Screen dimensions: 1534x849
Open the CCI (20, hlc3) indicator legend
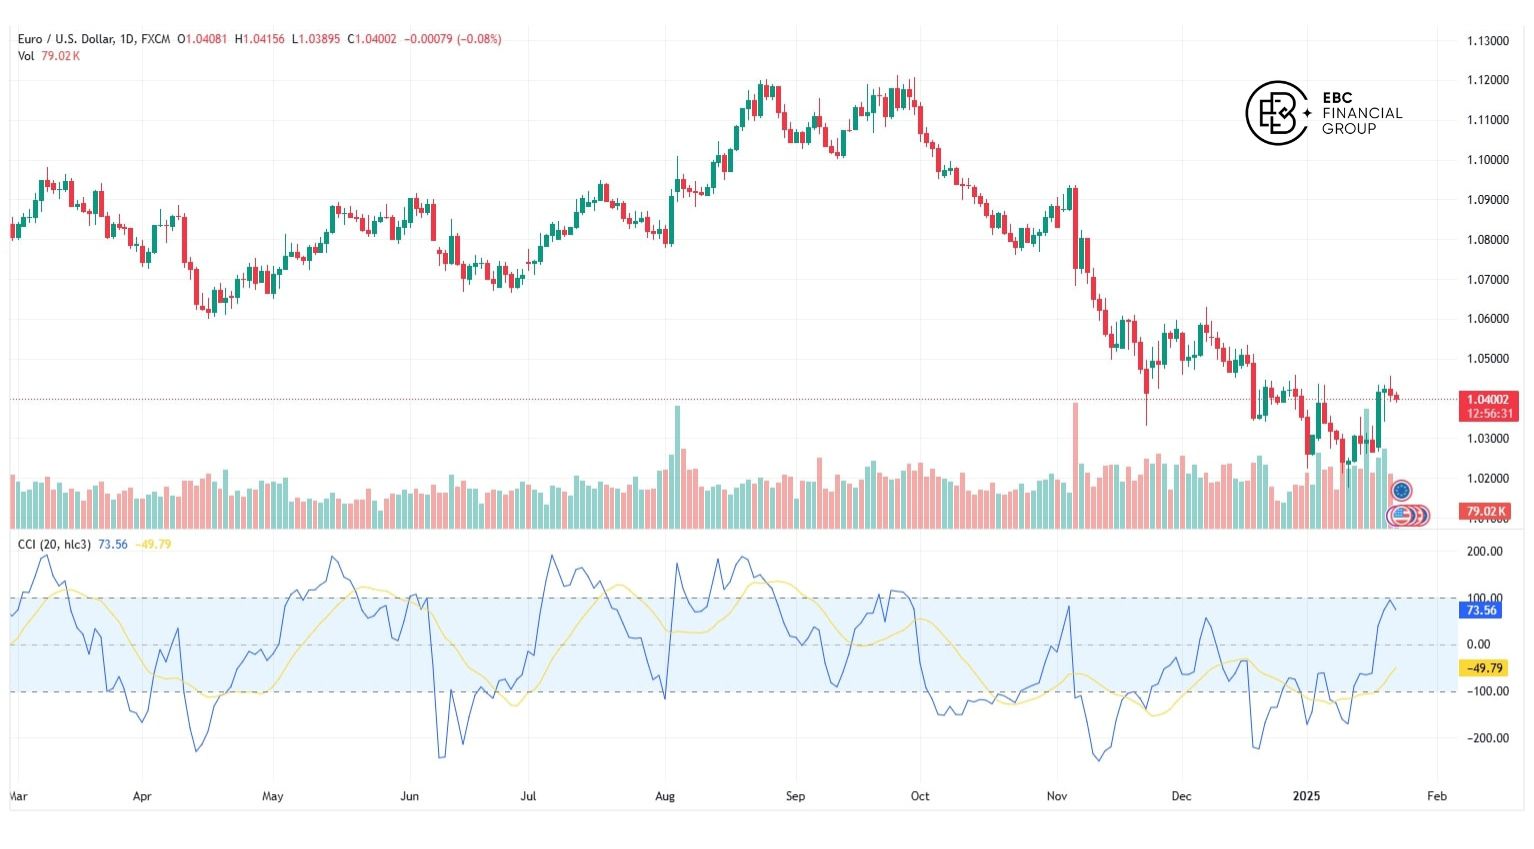pos(55,544)
